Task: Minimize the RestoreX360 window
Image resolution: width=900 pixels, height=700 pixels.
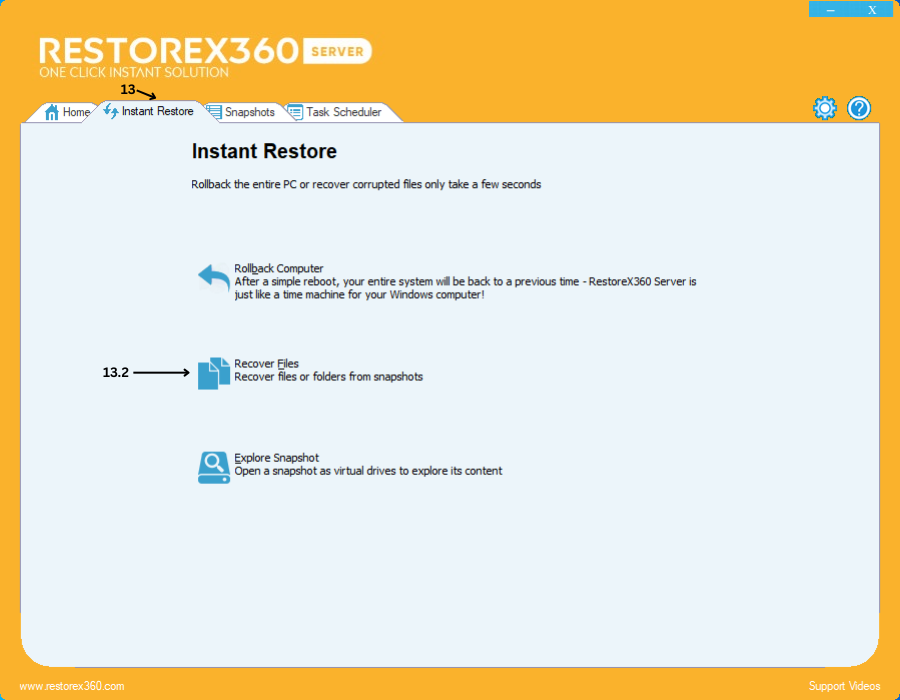Action: (x=831, y=10)
